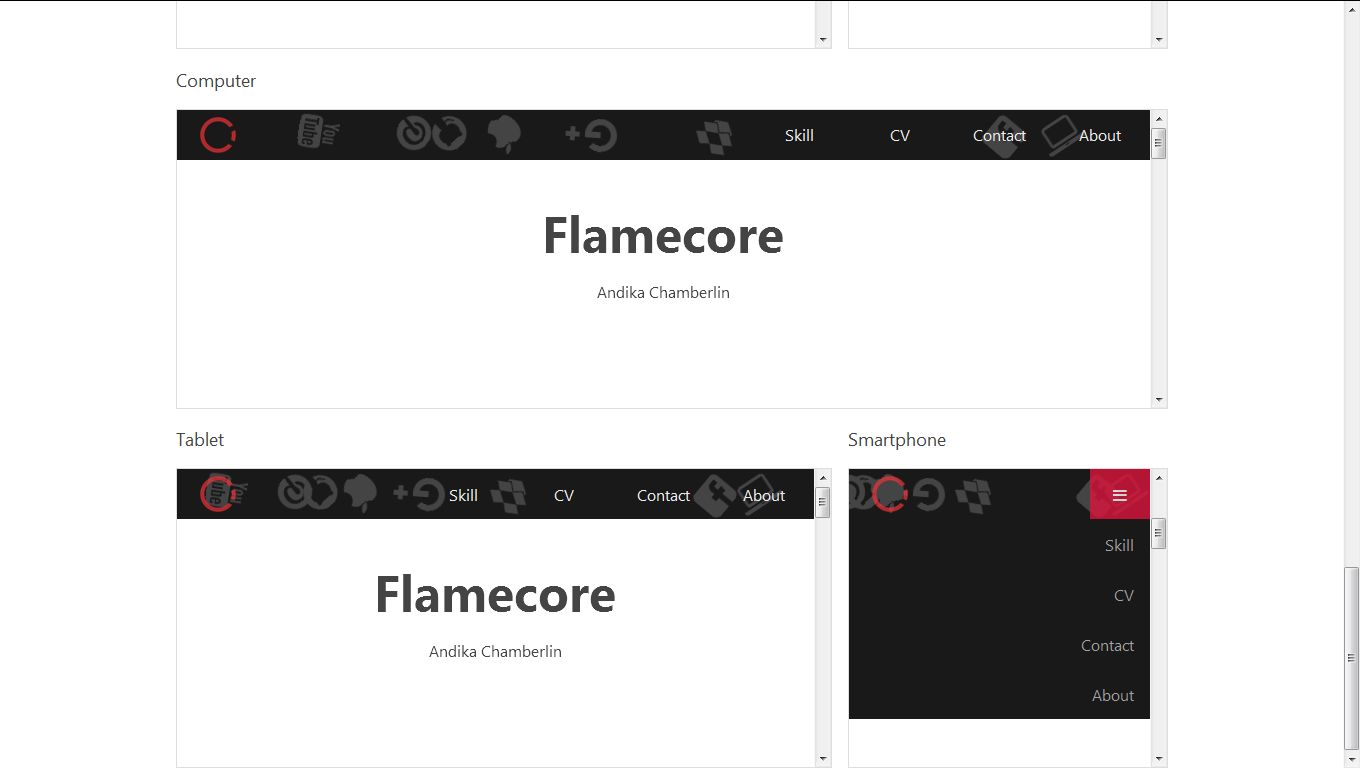Click the Tablet section label
Image resolution: width=1360 pixels, height=768 pixels.
[x=200, y=440]
